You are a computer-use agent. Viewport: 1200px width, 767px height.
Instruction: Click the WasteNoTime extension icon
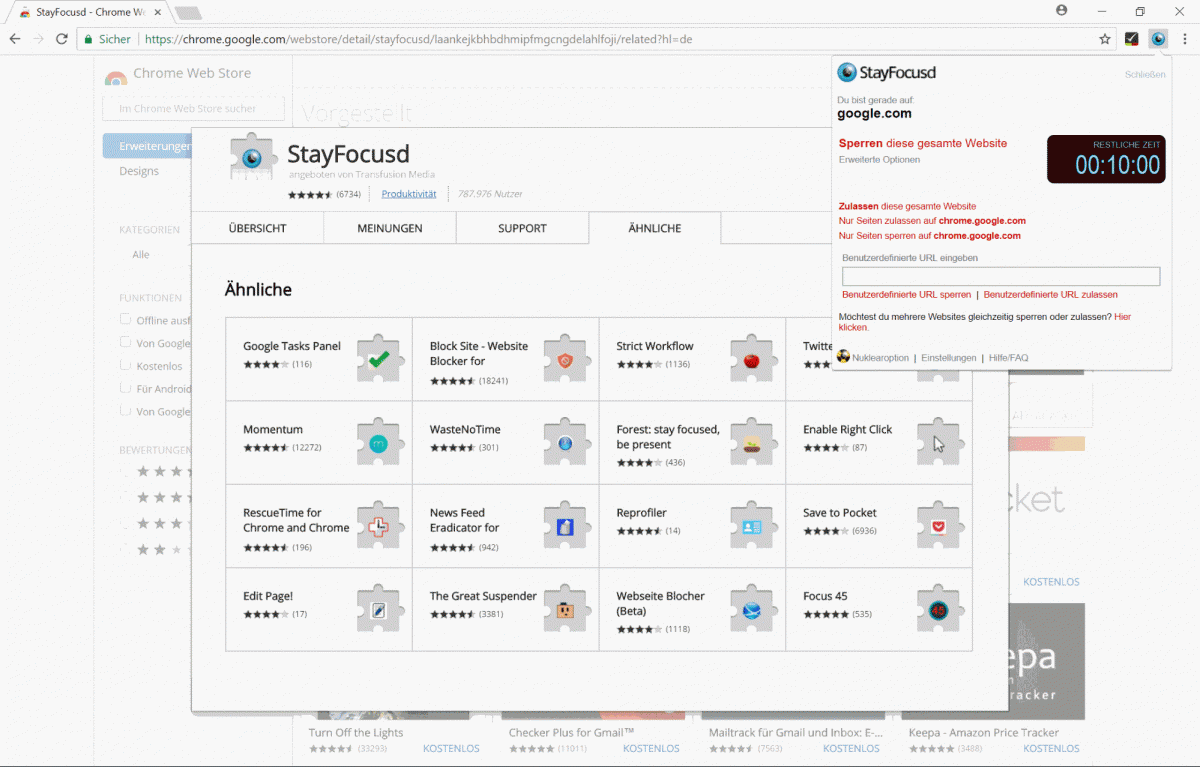pos(565,441)
